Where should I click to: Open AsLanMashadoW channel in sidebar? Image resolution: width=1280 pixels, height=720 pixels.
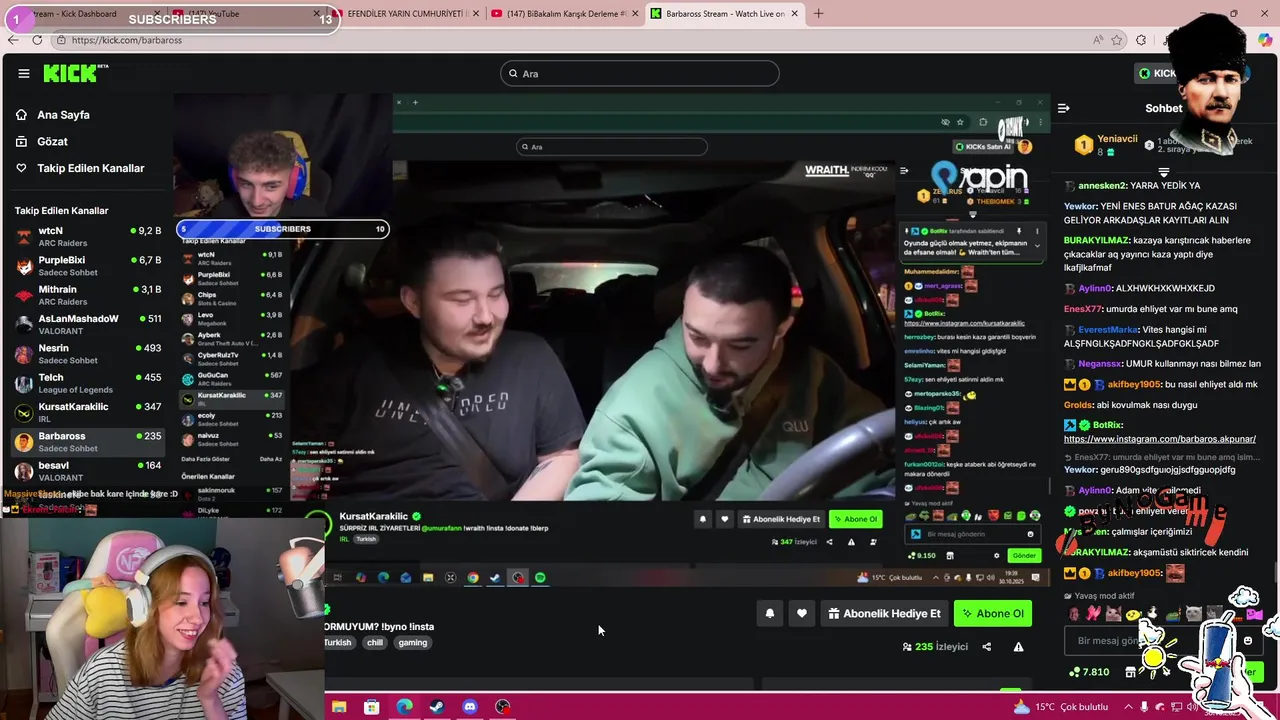click(88, 324)
